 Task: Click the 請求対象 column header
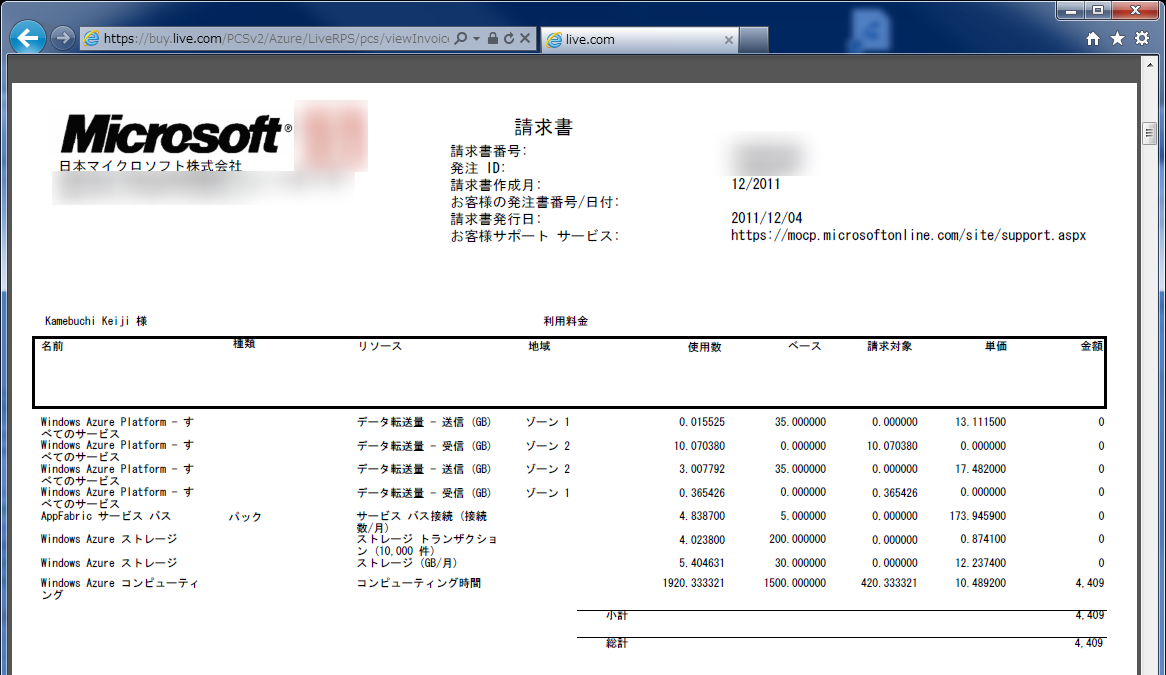click(x=889, y=346)
